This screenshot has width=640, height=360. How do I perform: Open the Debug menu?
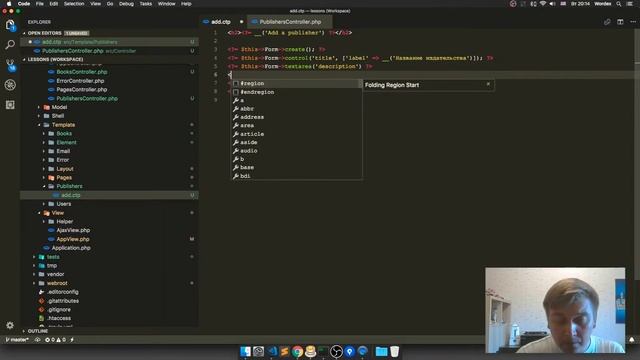coord(126,4)
